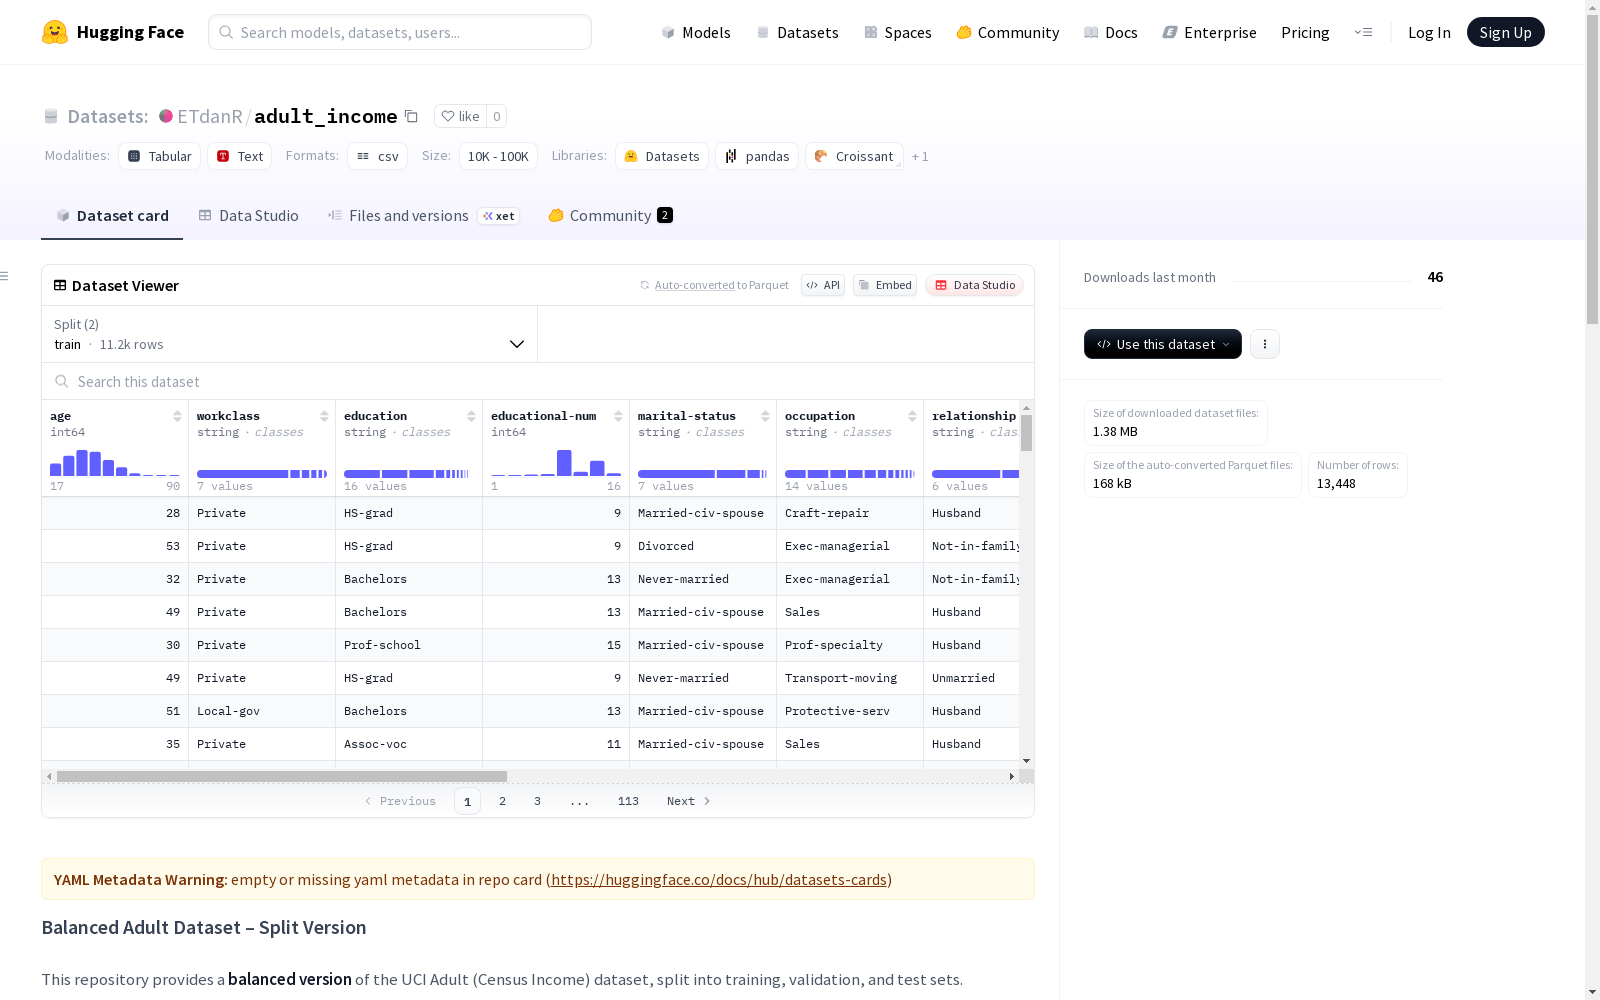This screenshot has height=1000, width=1600.
Task: Open the API button in Dataset Viewer
Action: [x=823, y=285]
